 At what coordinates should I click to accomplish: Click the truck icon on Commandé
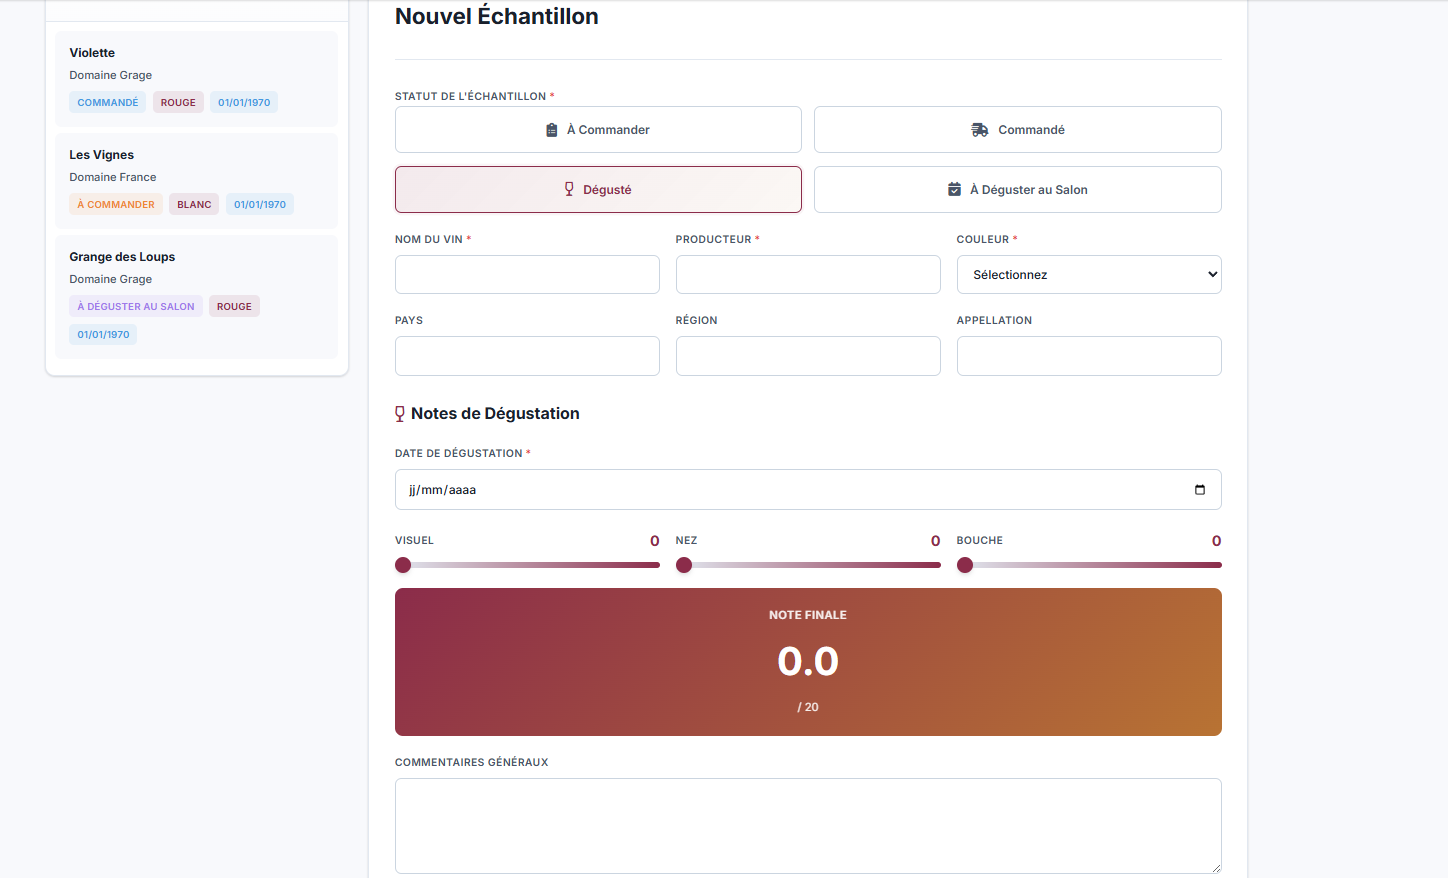tap(980, 130)
